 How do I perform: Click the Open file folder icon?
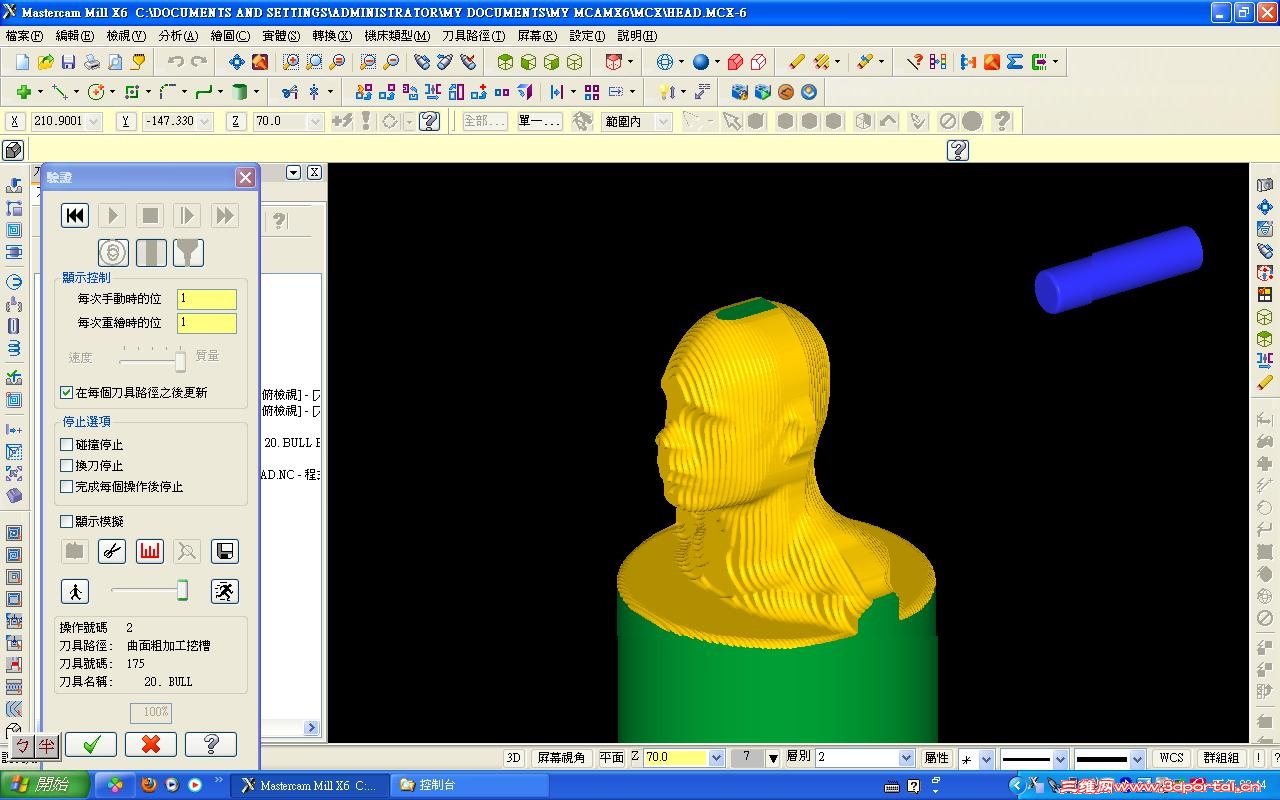tap(45, 62)
